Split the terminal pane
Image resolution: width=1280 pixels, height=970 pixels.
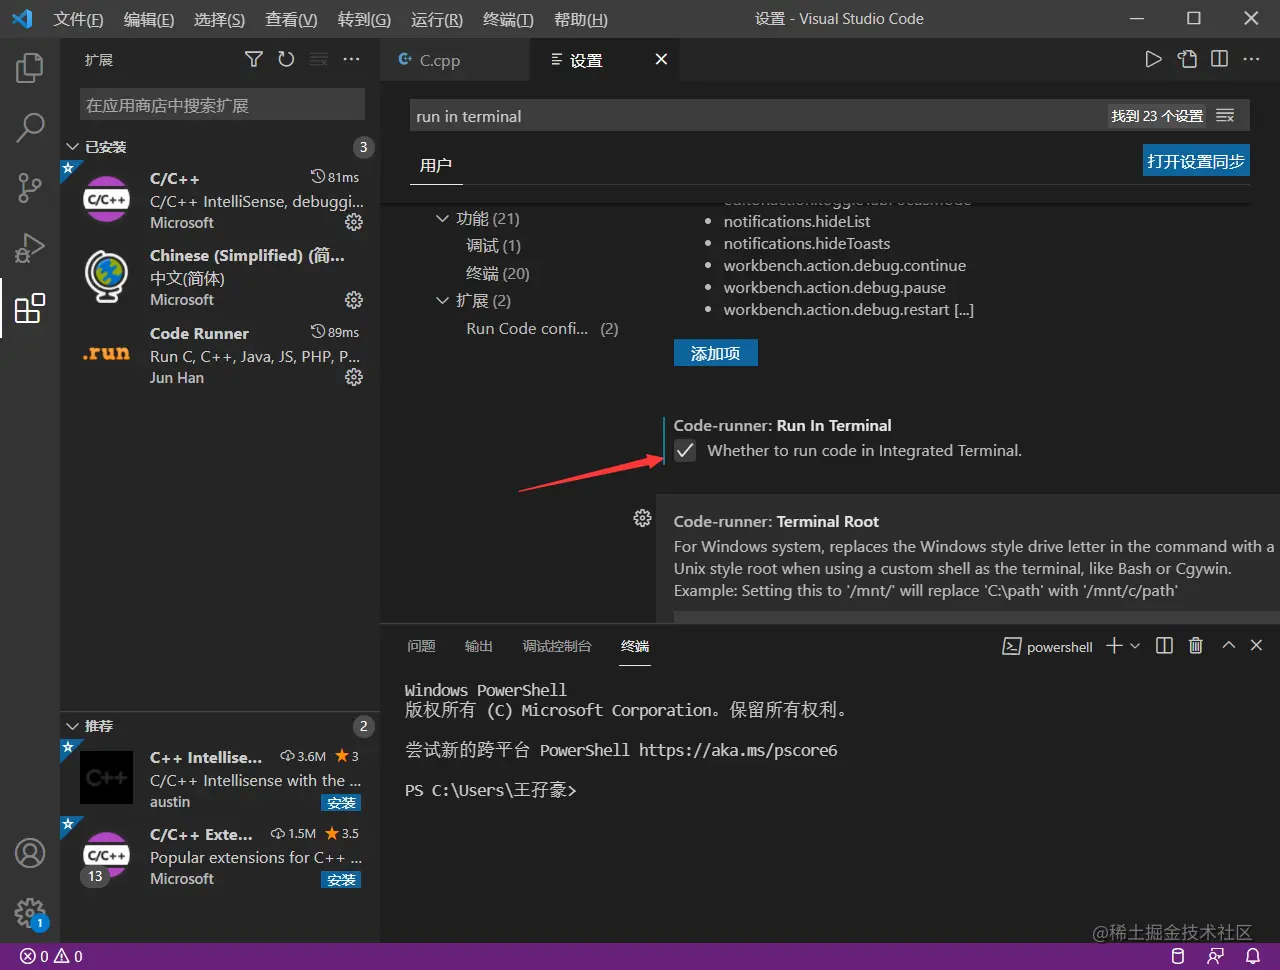click(1164, 646)
